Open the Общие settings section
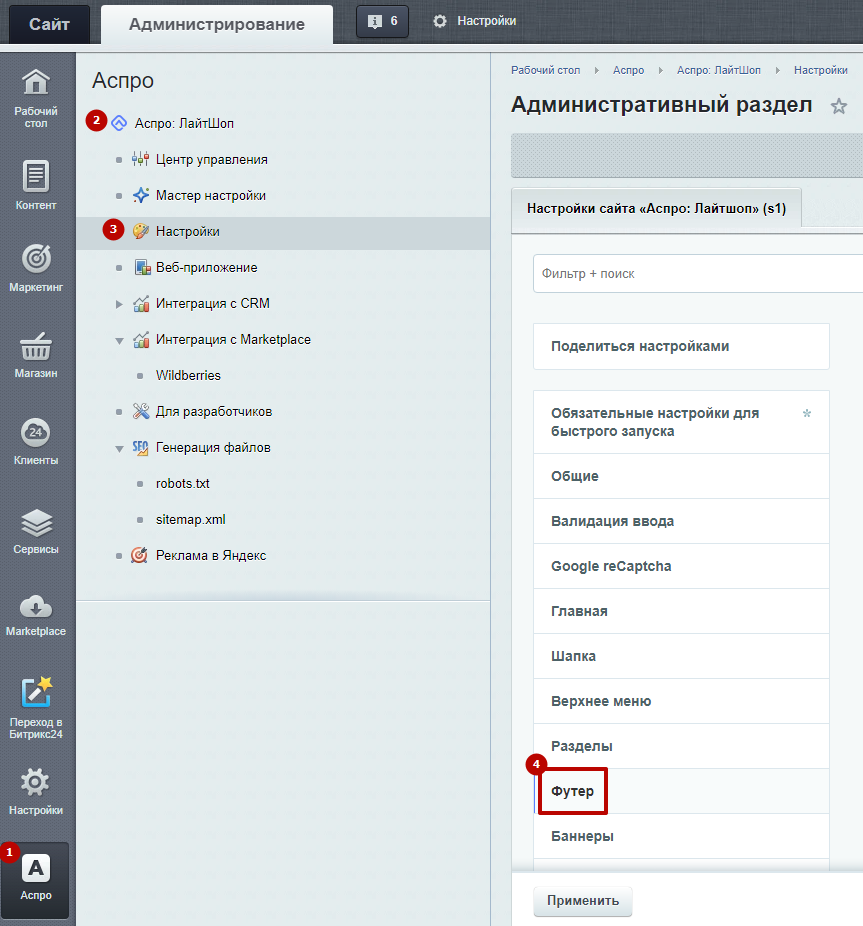 point(681,476)
